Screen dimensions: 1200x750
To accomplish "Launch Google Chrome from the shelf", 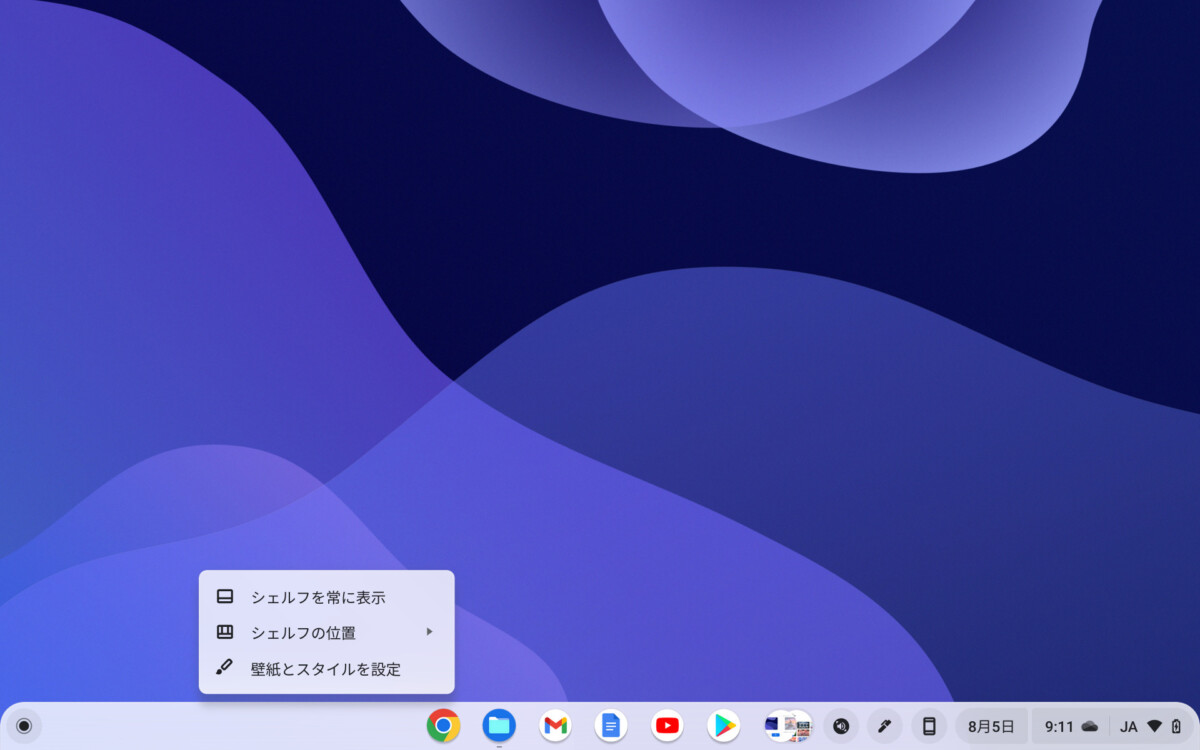I will [443, 726].
